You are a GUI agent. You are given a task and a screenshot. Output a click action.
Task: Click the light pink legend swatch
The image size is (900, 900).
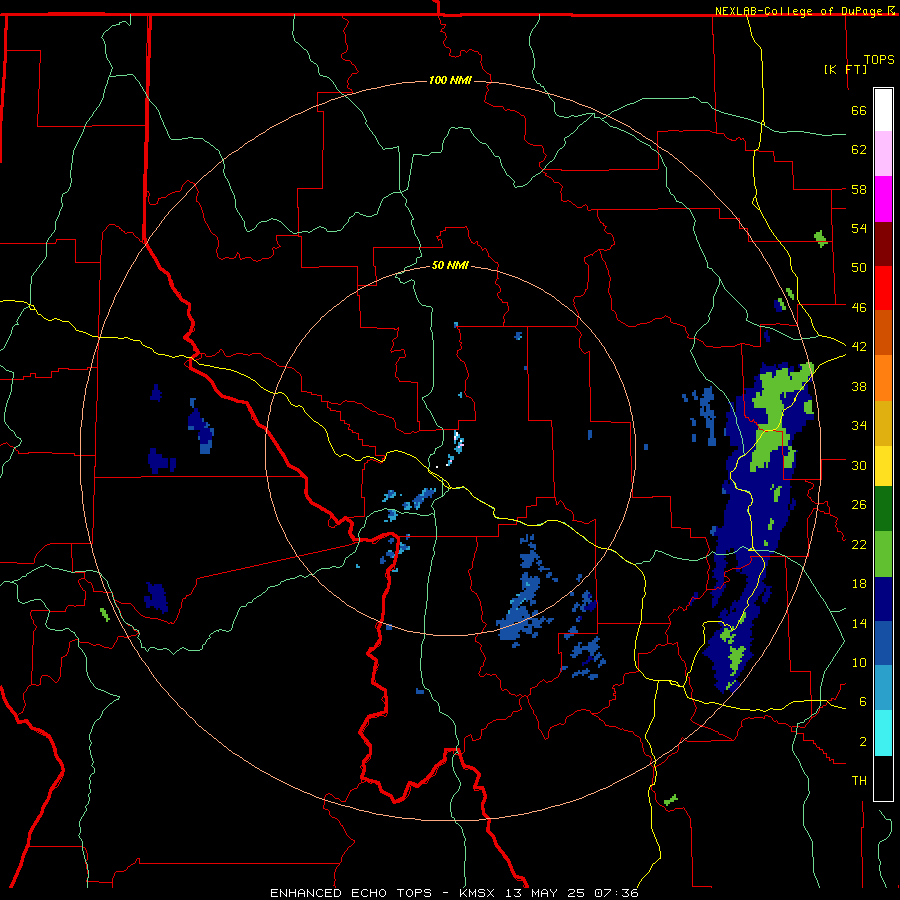pos(883,153)
